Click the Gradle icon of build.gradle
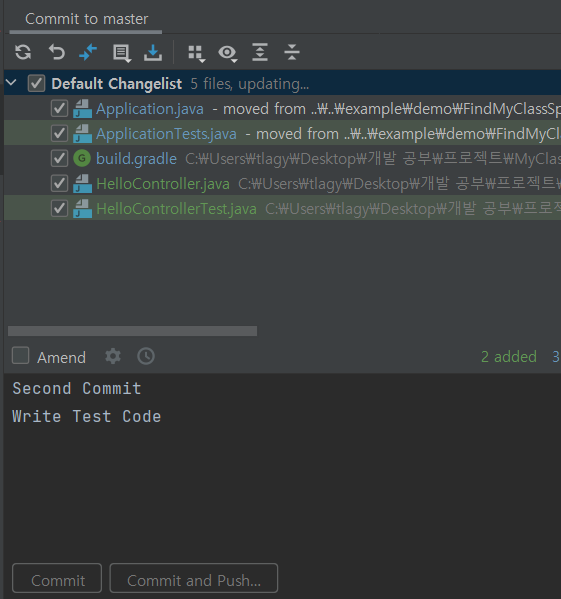Screen dimensions: 561x599 coord(82,158)
